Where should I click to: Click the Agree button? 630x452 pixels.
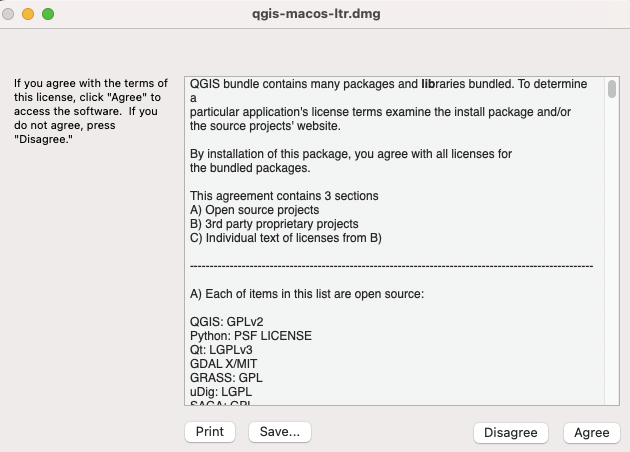point(591,433)
